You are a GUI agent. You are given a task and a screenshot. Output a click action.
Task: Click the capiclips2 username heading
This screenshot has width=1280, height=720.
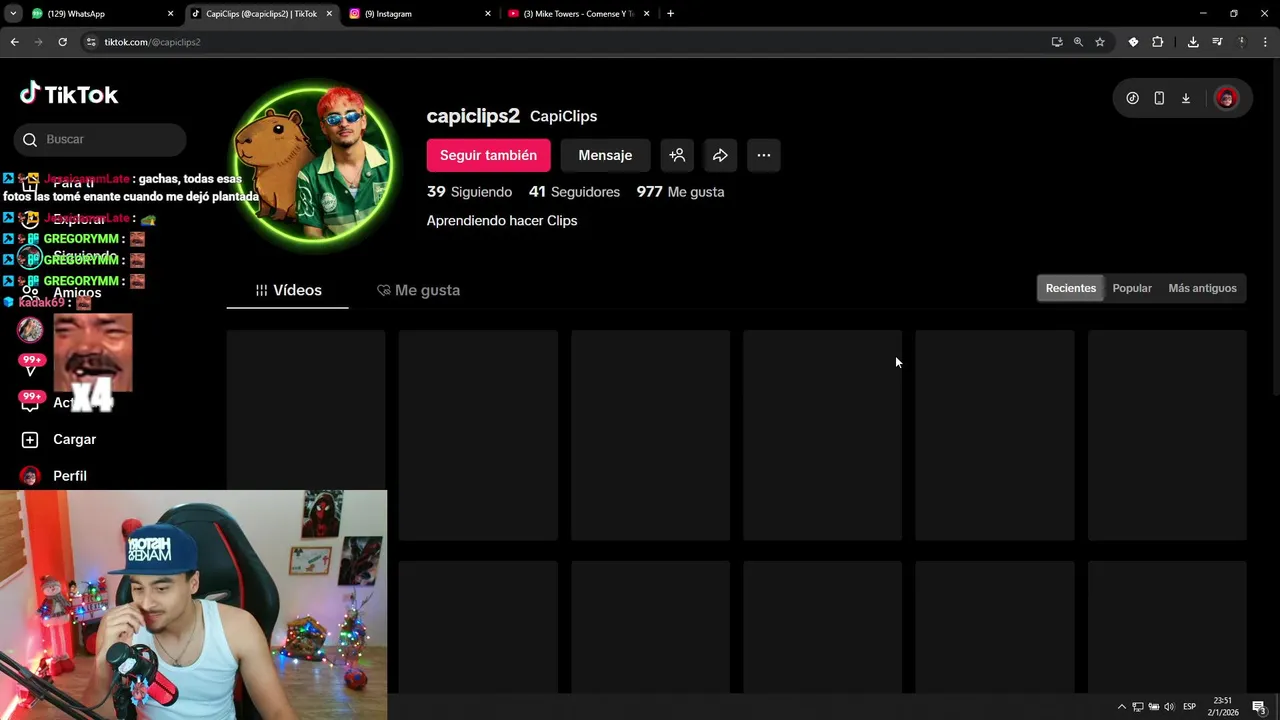(x=473, y=116)
